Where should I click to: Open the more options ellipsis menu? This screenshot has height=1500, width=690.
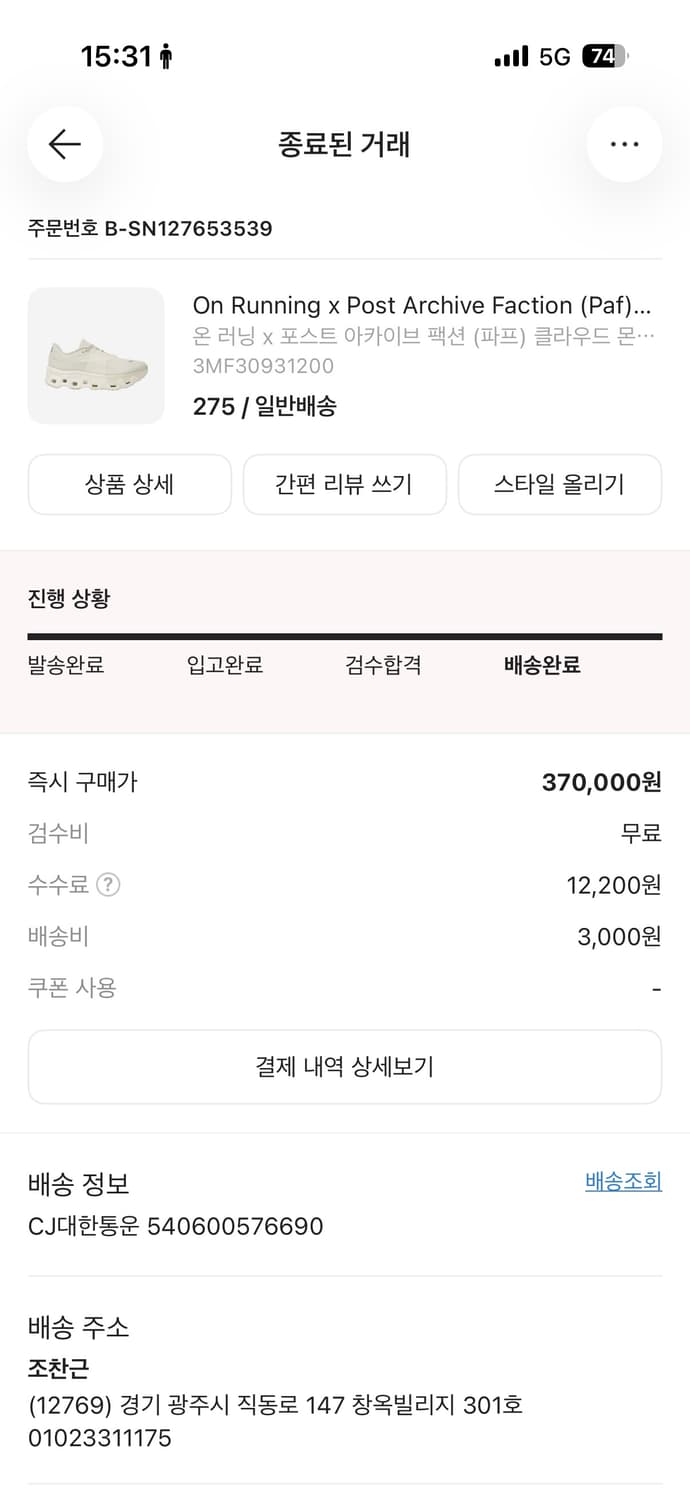click(x=624, y=144)
